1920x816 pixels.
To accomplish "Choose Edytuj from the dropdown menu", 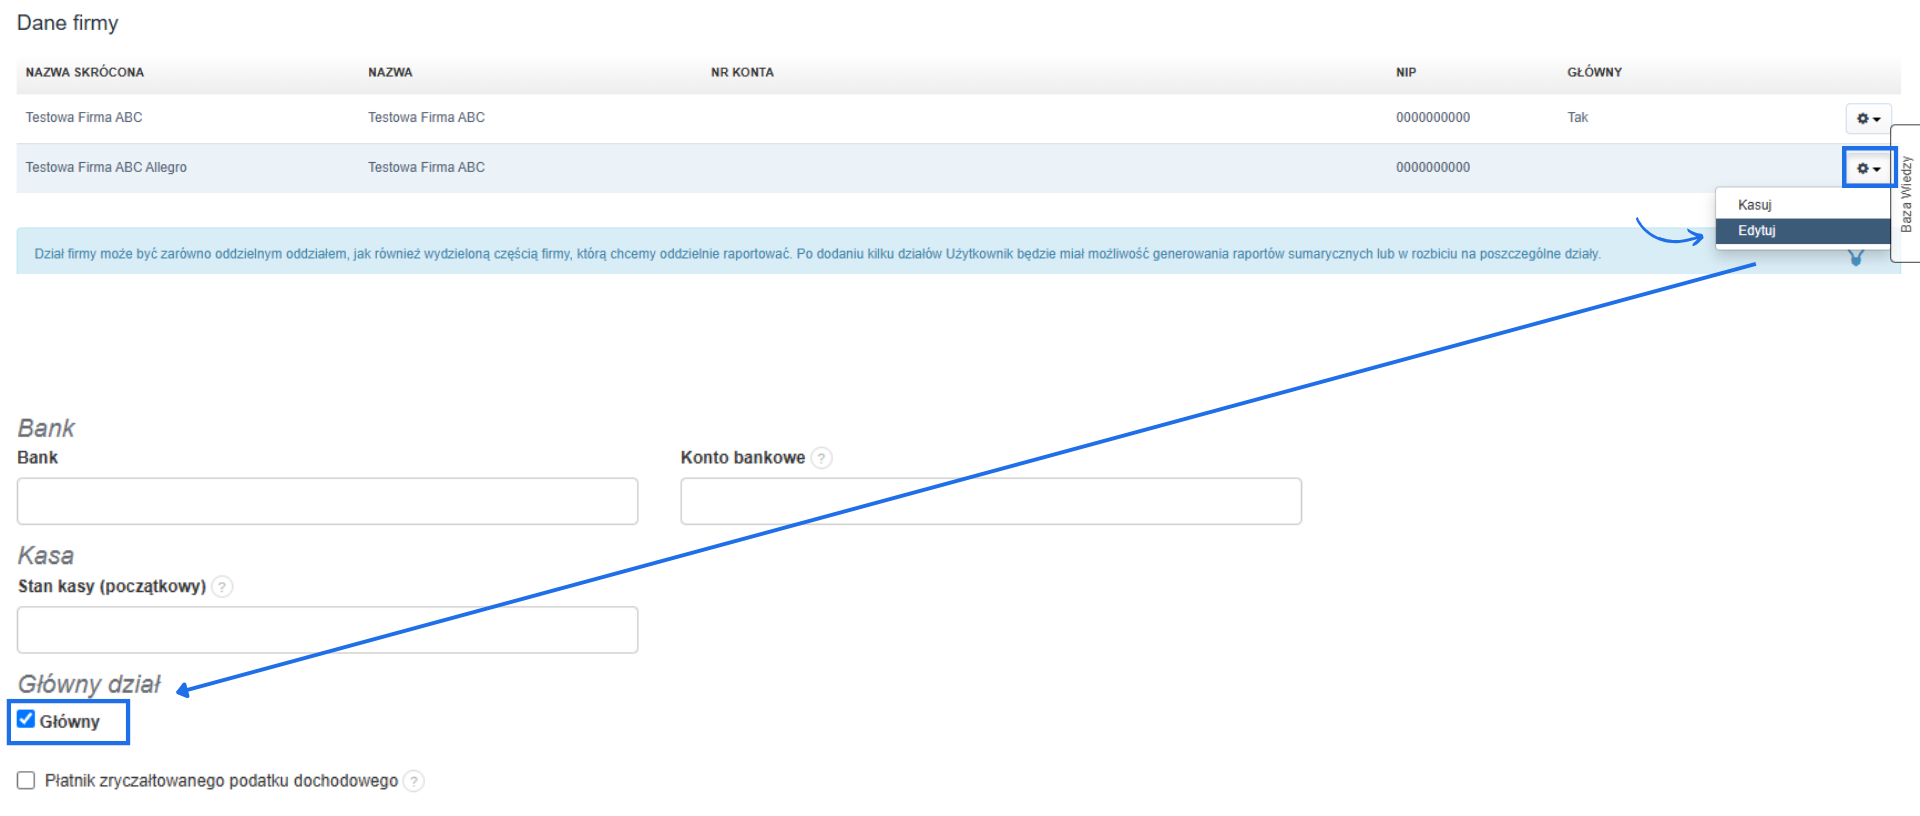I will tap(1756, 231).
